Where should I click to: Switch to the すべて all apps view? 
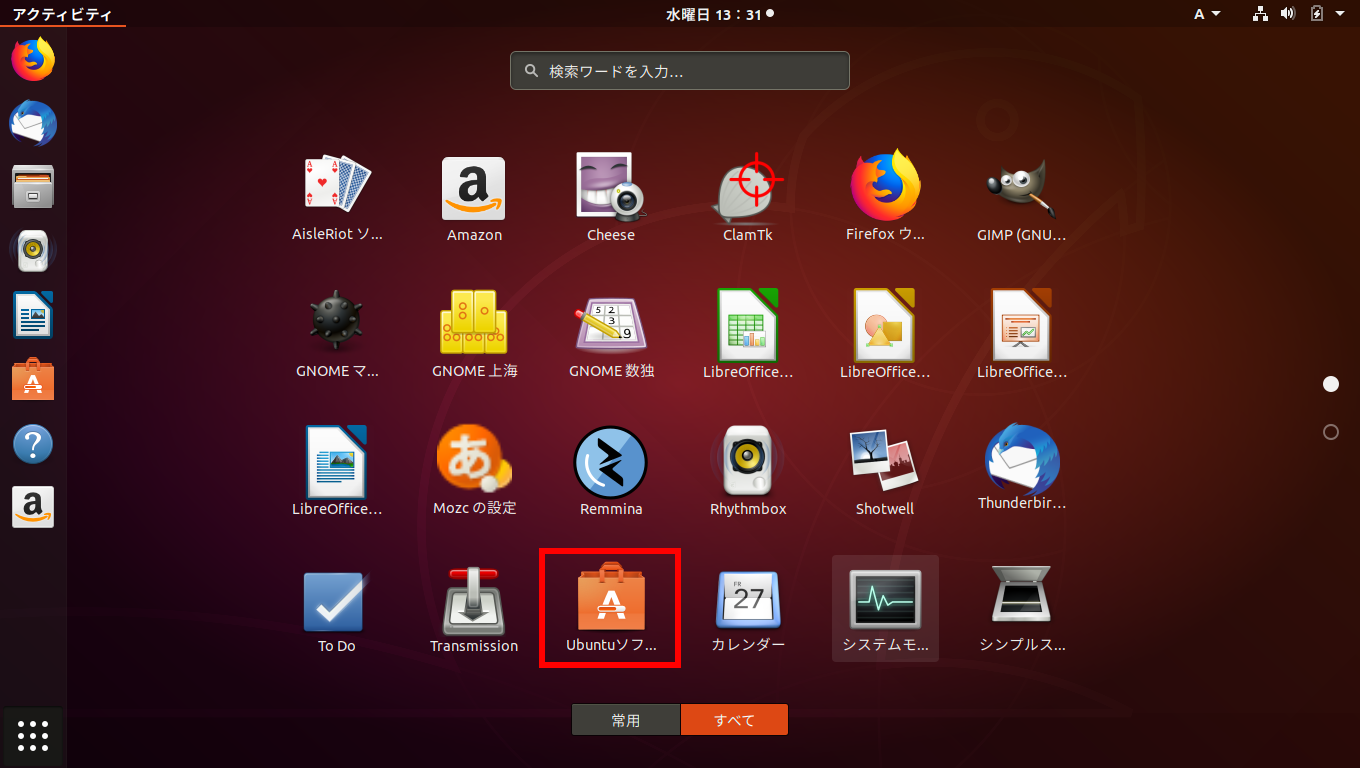tap(734, 720)
